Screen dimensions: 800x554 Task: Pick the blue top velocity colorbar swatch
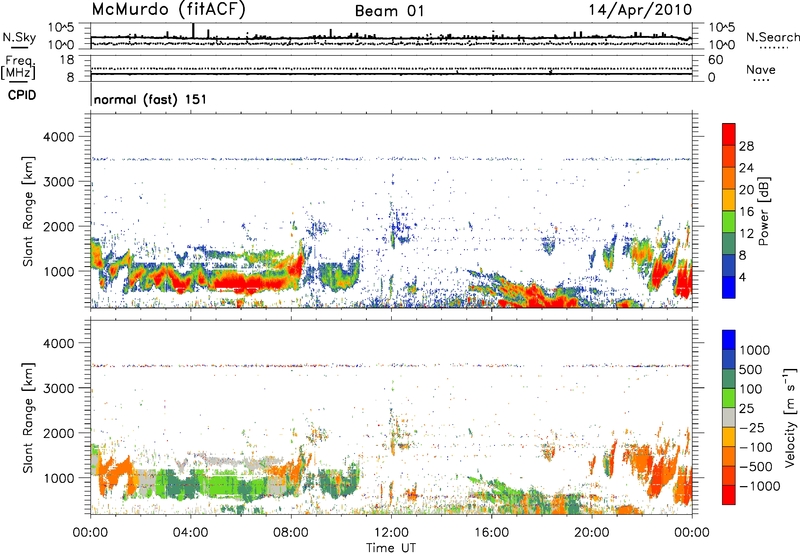(x=729, y=340)
